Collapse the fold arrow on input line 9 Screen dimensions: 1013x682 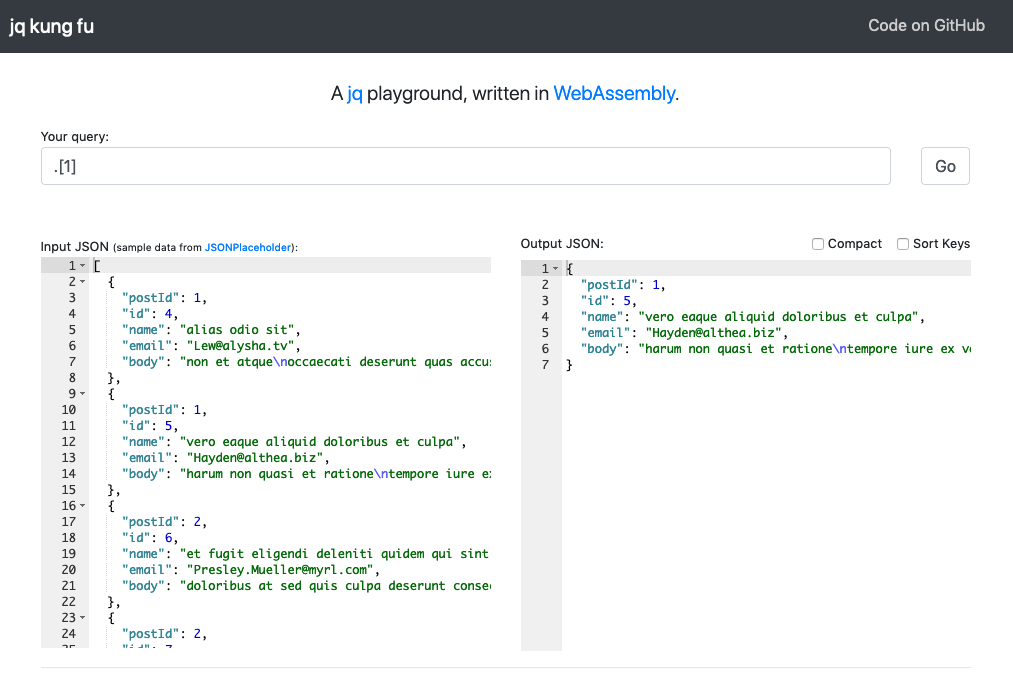point(82,394)
